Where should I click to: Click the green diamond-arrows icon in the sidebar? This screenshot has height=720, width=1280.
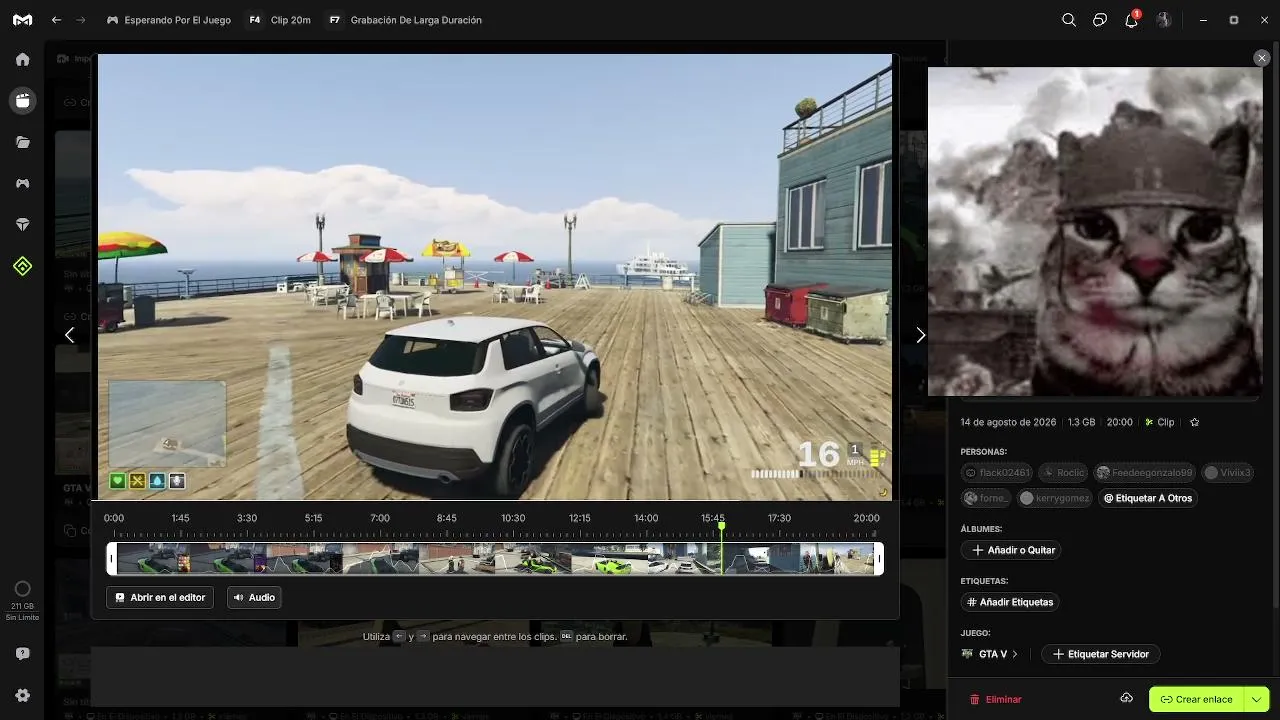tap(22, 266)
